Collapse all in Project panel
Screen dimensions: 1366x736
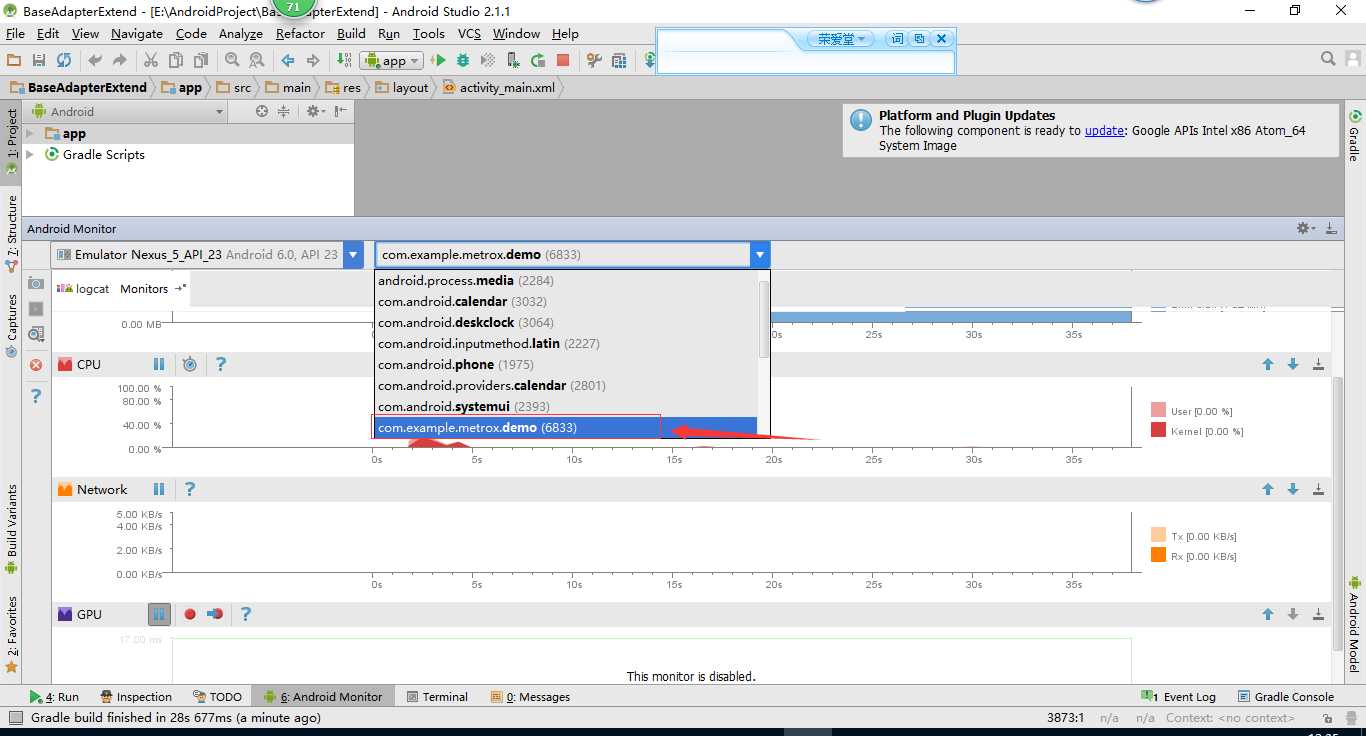pos(284,111)
